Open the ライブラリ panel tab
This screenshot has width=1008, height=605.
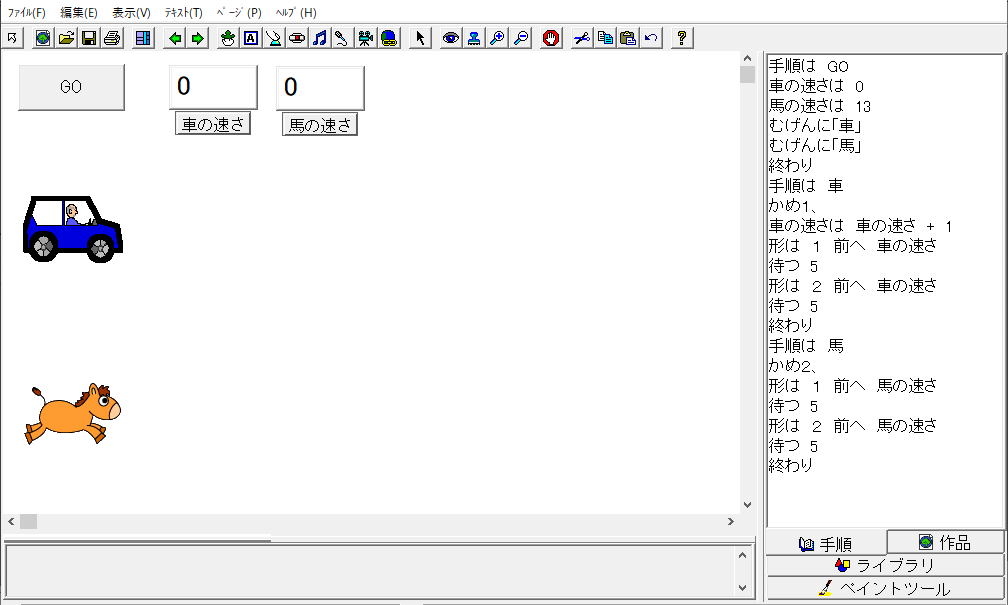(x=885, y=565)
